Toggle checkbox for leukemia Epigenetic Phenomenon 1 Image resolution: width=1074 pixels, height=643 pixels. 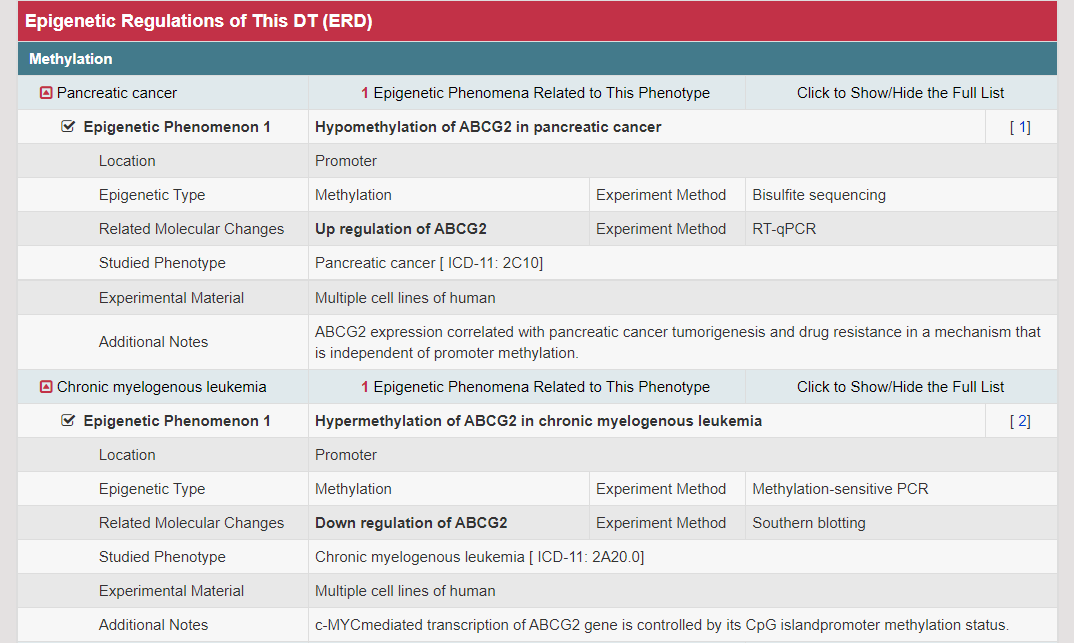coord(68,421)
